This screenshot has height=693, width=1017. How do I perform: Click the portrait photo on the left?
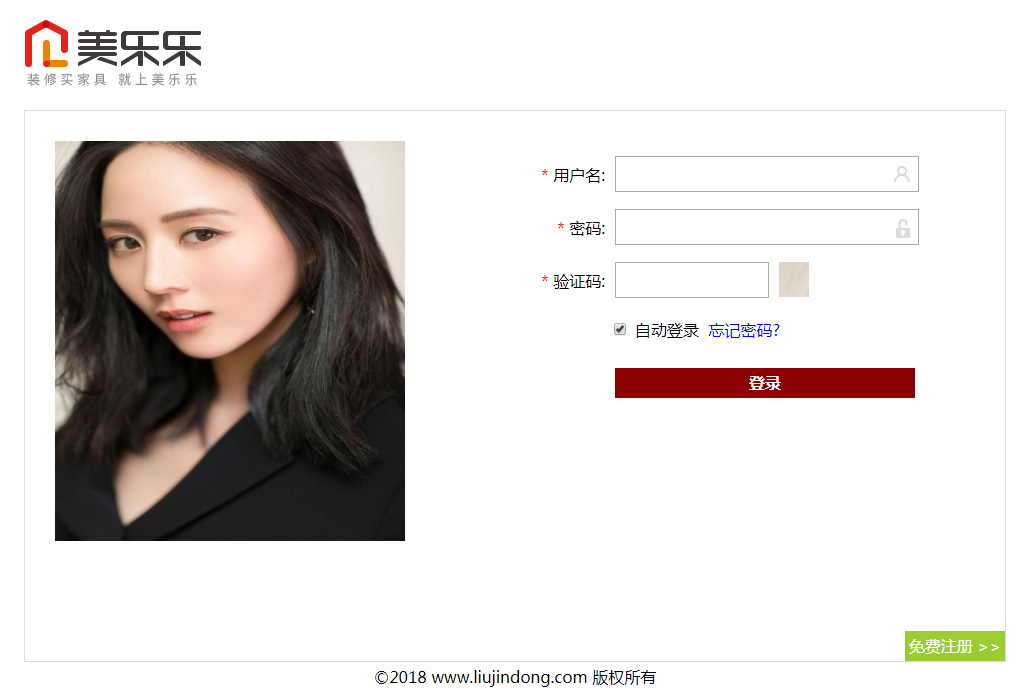pyautogui.click(x=230, y=341)
